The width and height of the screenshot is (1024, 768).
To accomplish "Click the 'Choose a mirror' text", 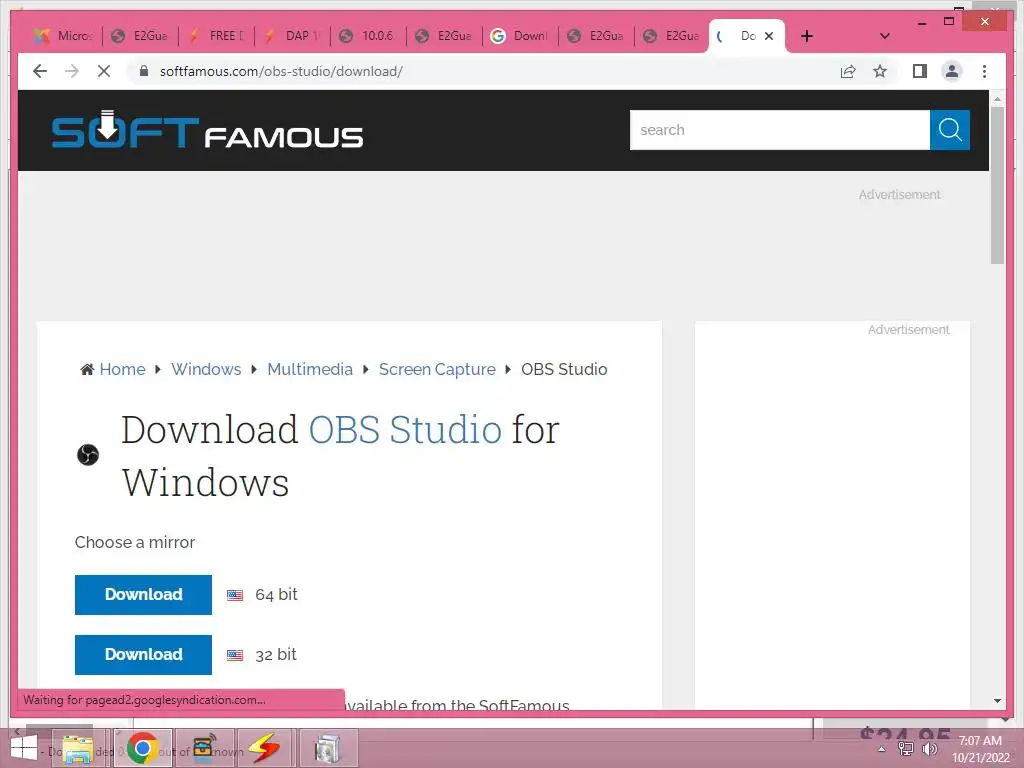I will click(x=135, y=543).
